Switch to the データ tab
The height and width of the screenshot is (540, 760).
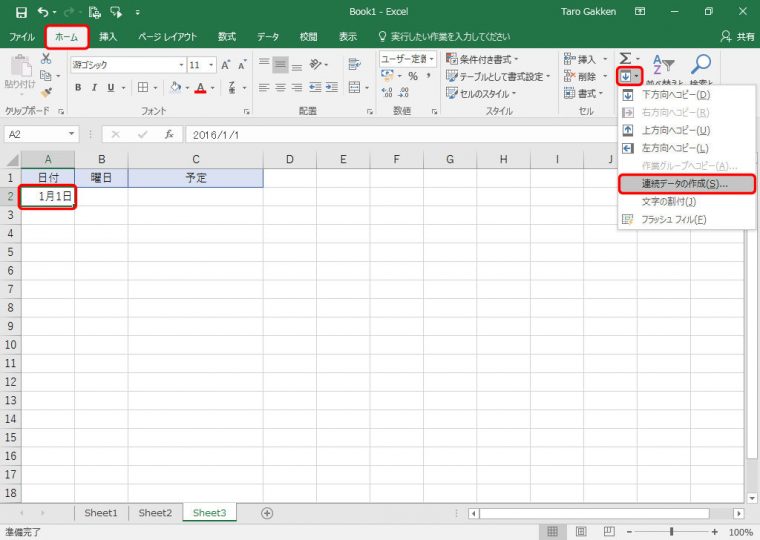click(x=268, y=37)
